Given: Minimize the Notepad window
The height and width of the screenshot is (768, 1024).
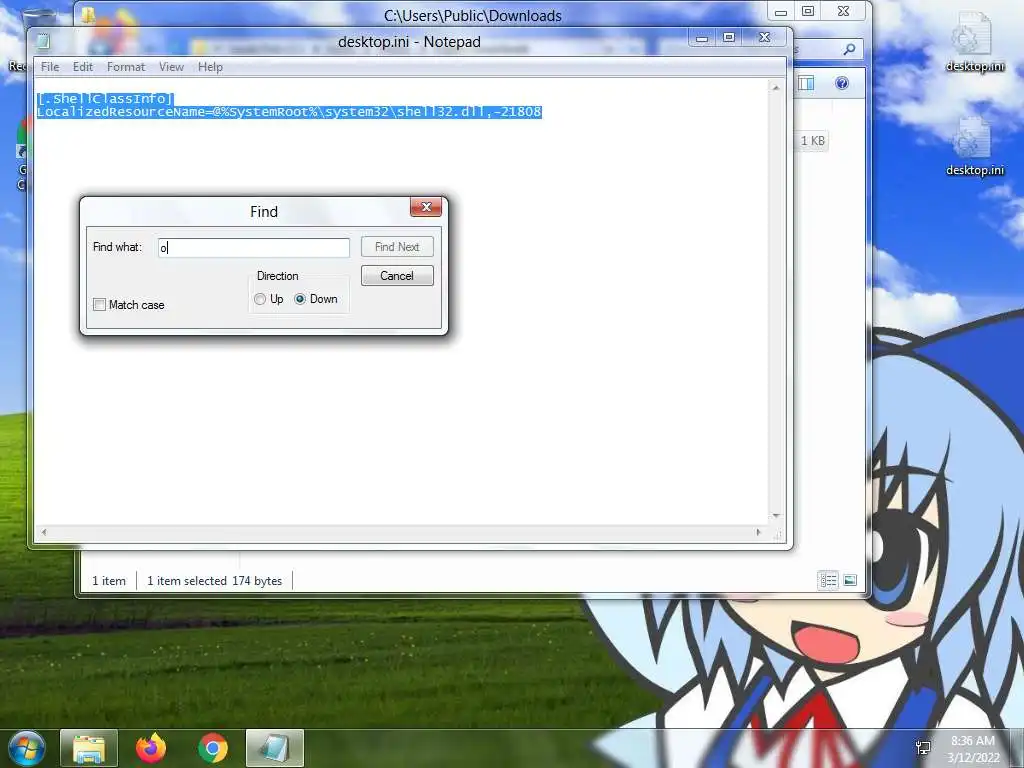Looking at the screenshot, I should tap(702, 38).
